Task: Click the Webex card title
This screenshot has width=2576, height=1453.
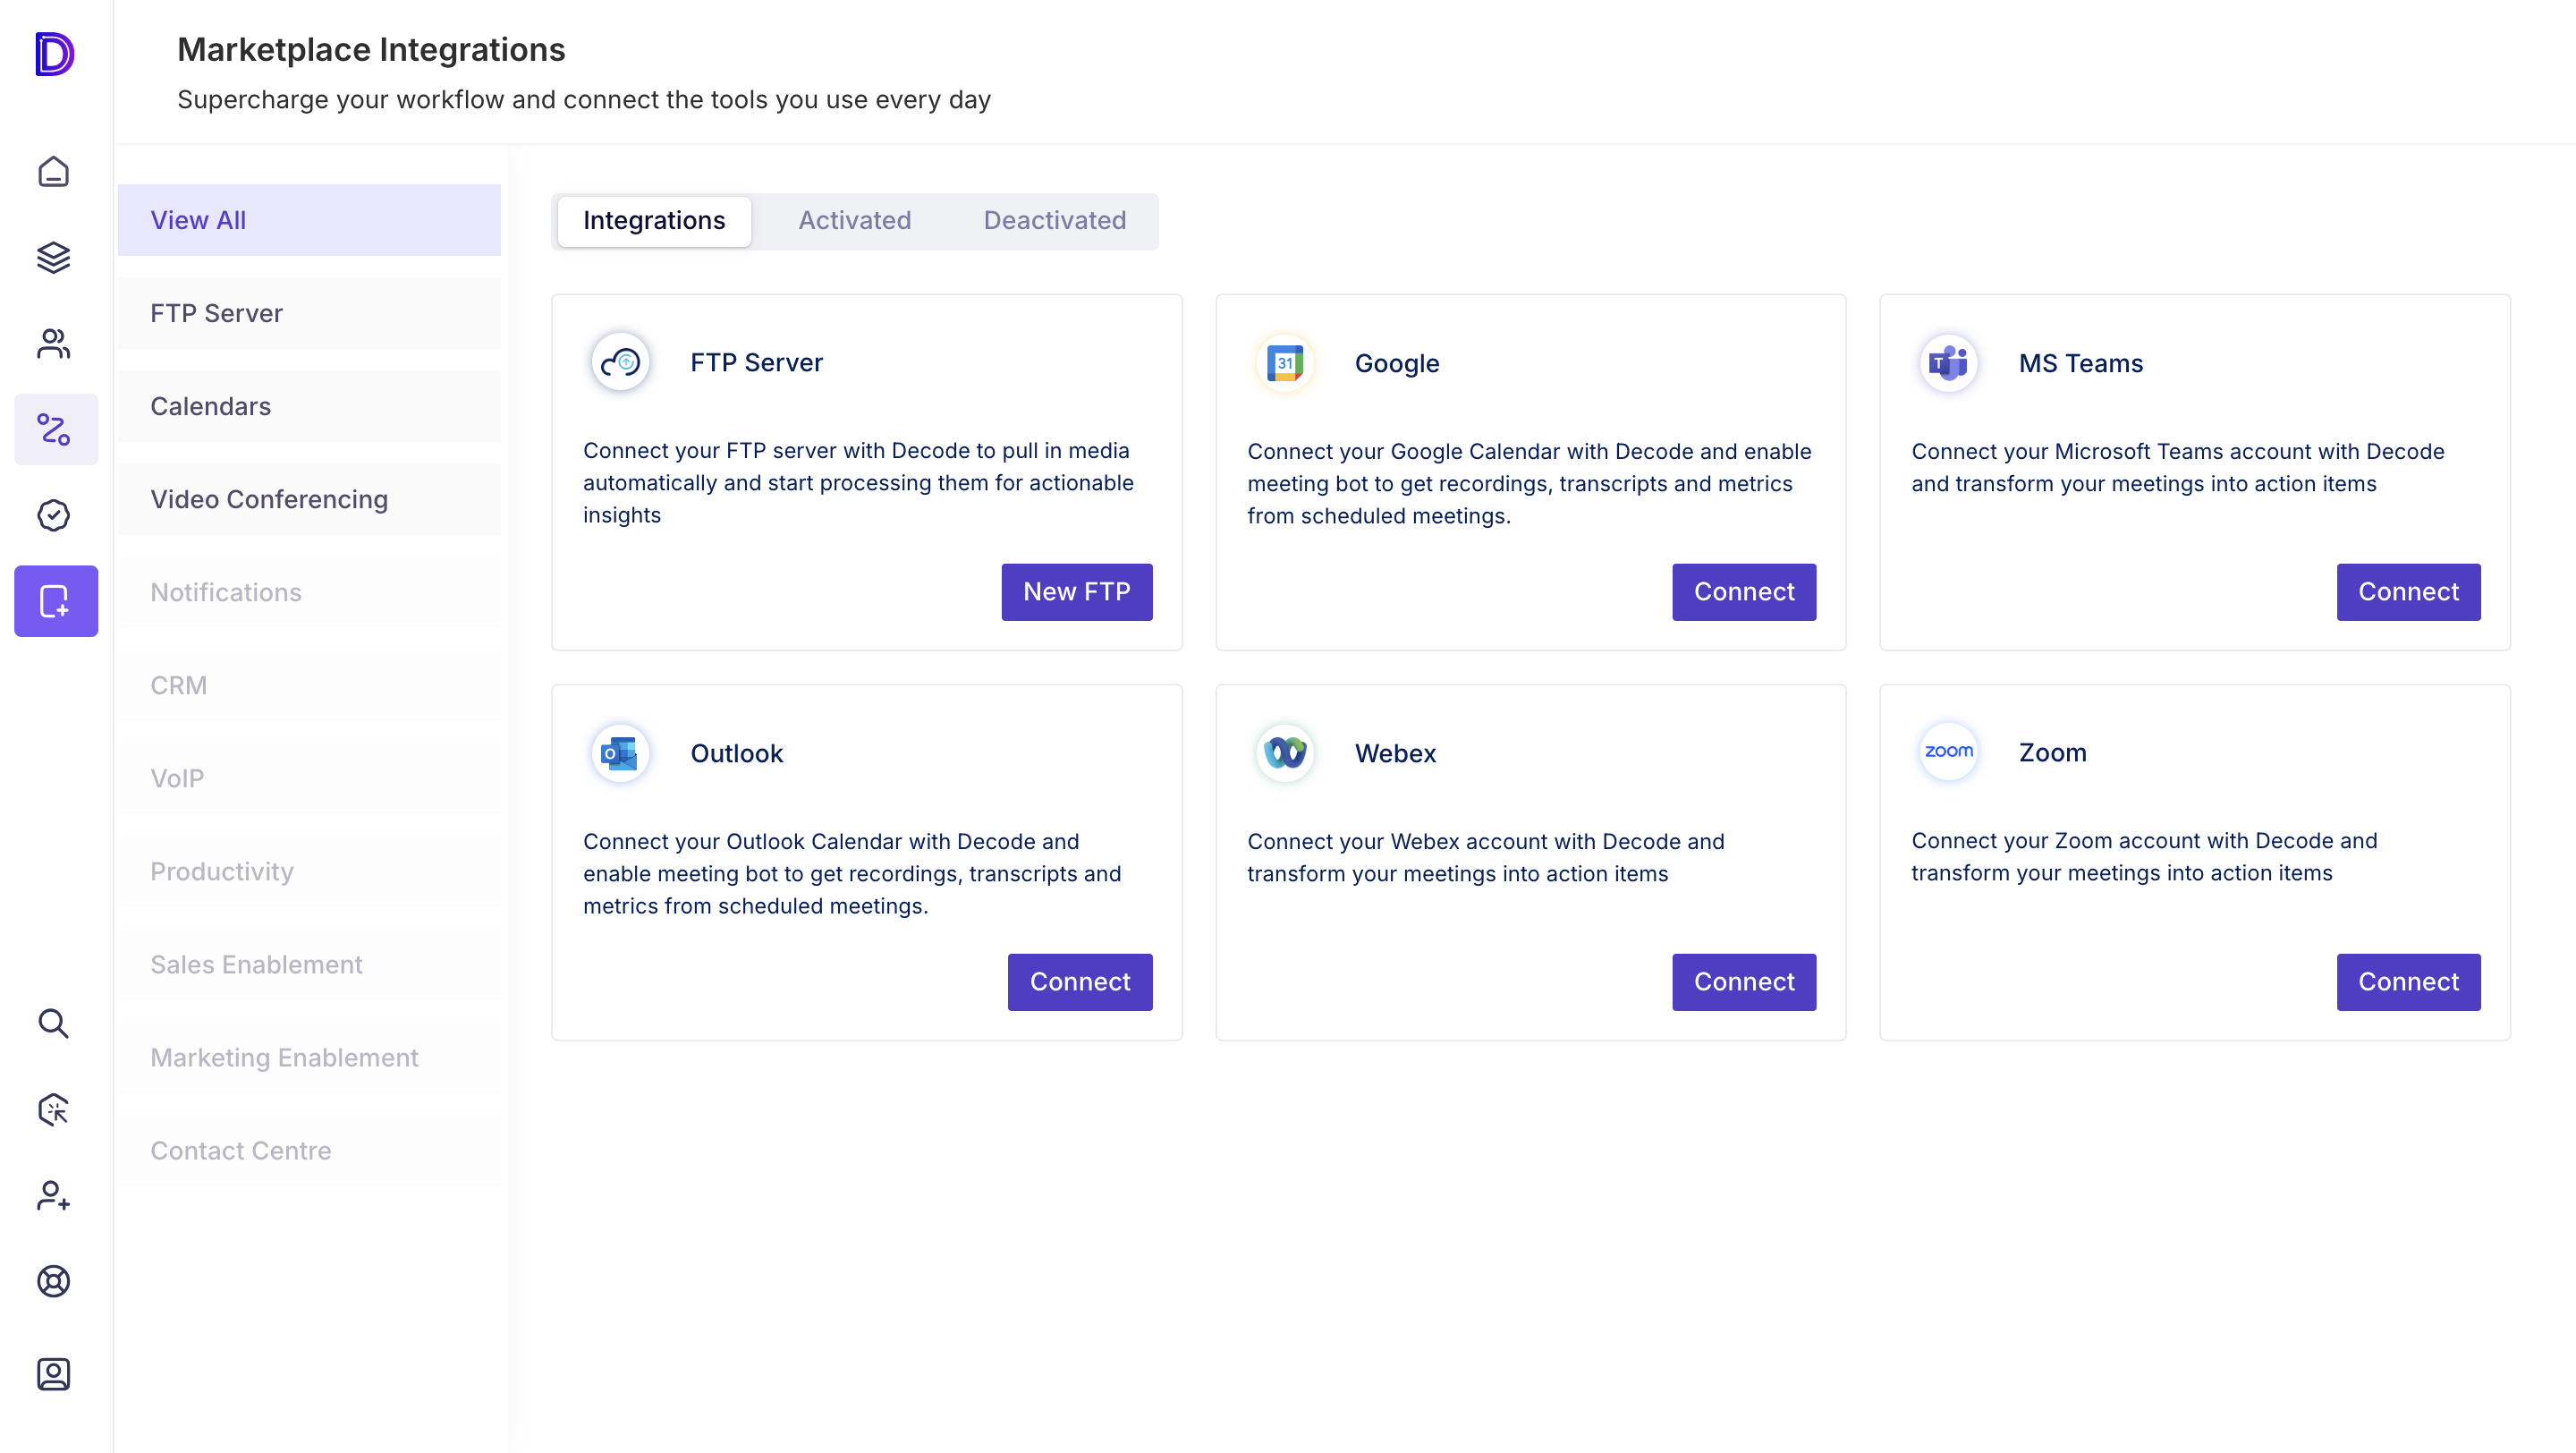Action: 1395,753
